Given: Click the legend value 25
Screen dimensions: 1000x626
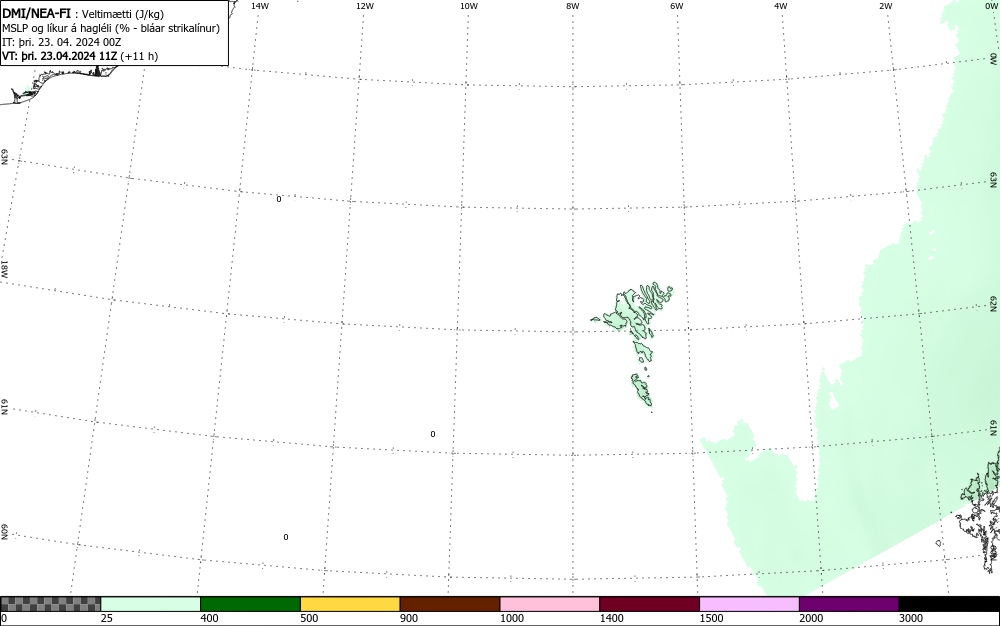Looking at the screenshot, I should 107,618.
